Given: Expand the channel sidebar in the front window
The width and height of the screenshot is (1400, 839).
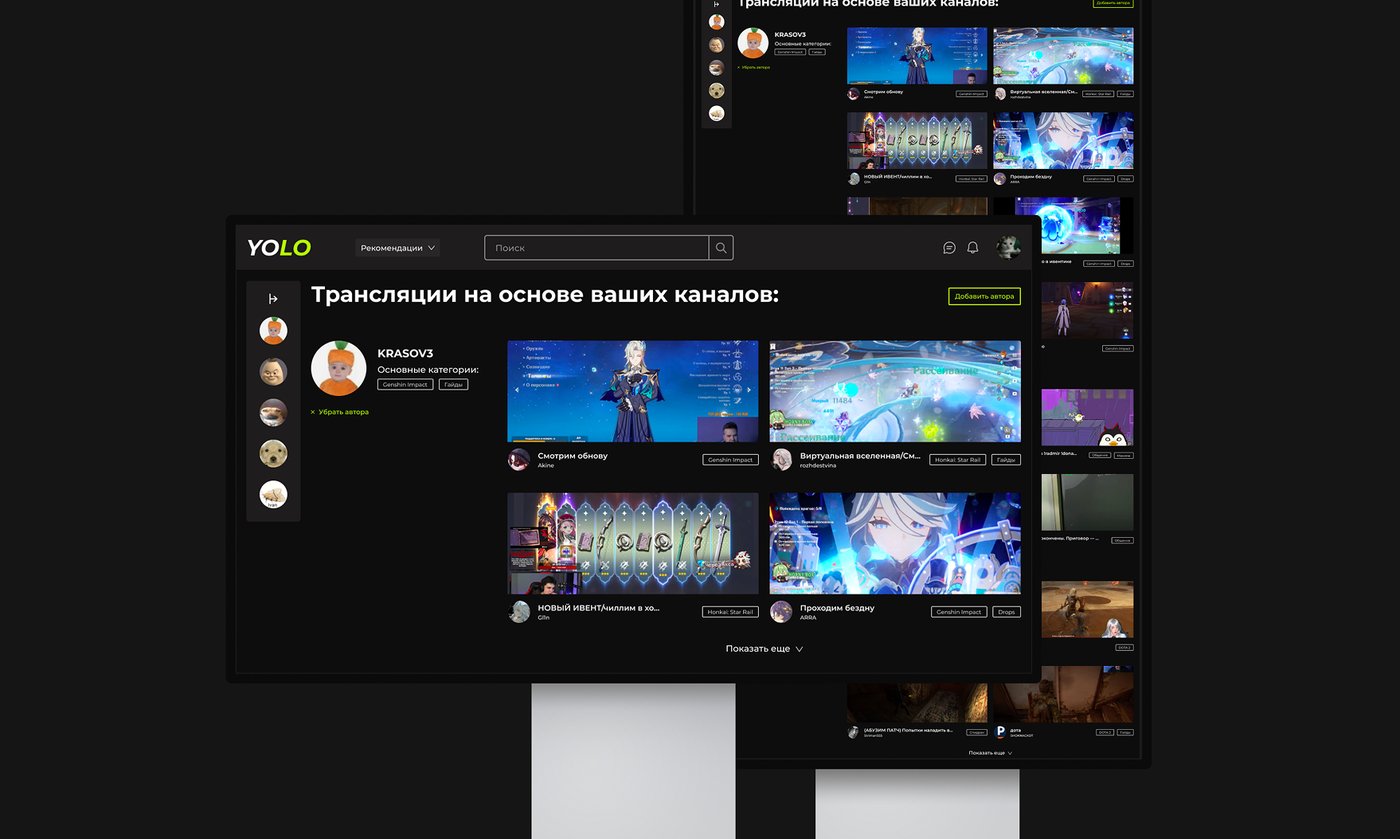Looking at the screenshot, I should (273, 299).
